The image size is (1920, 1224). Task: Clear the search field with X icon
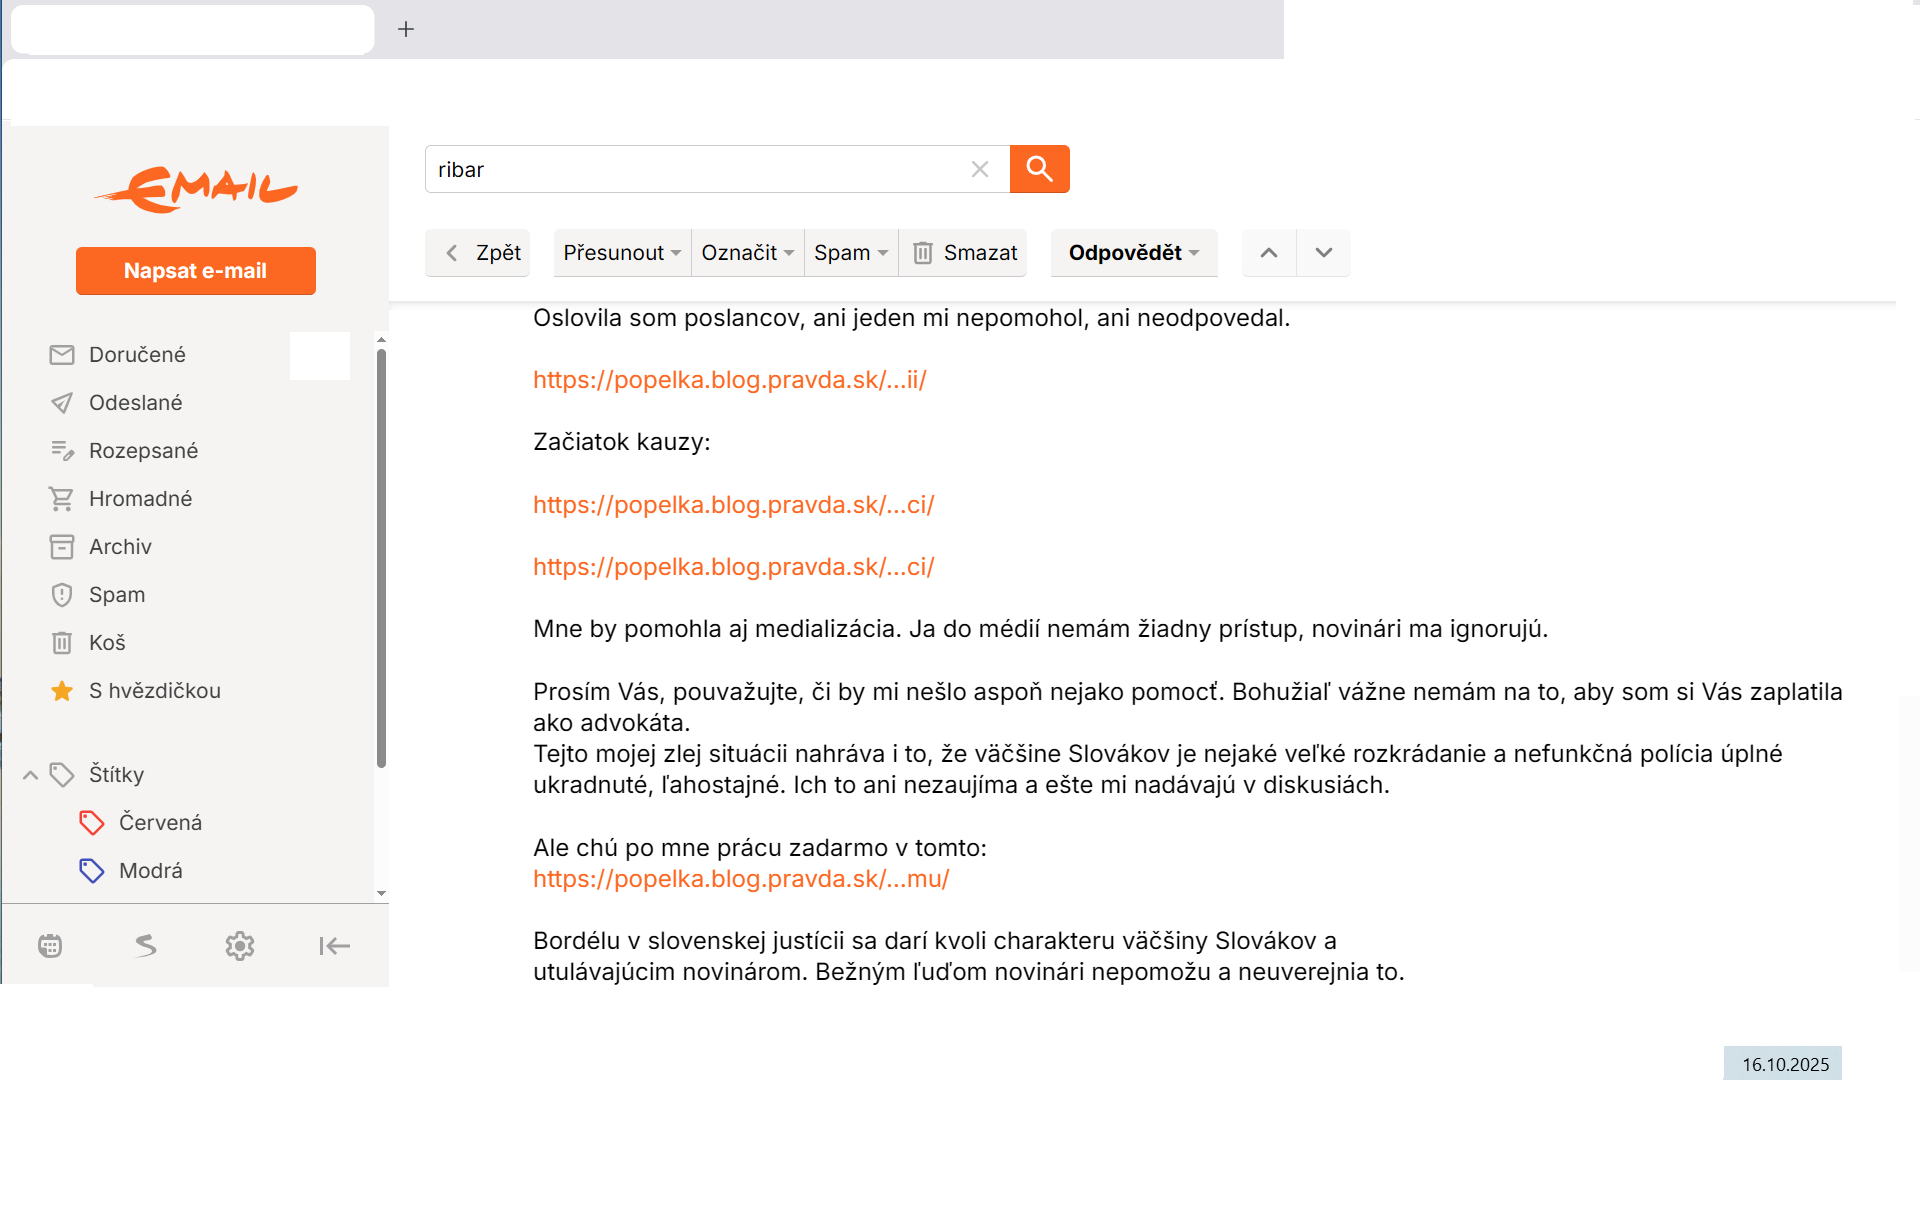point(980,169)
